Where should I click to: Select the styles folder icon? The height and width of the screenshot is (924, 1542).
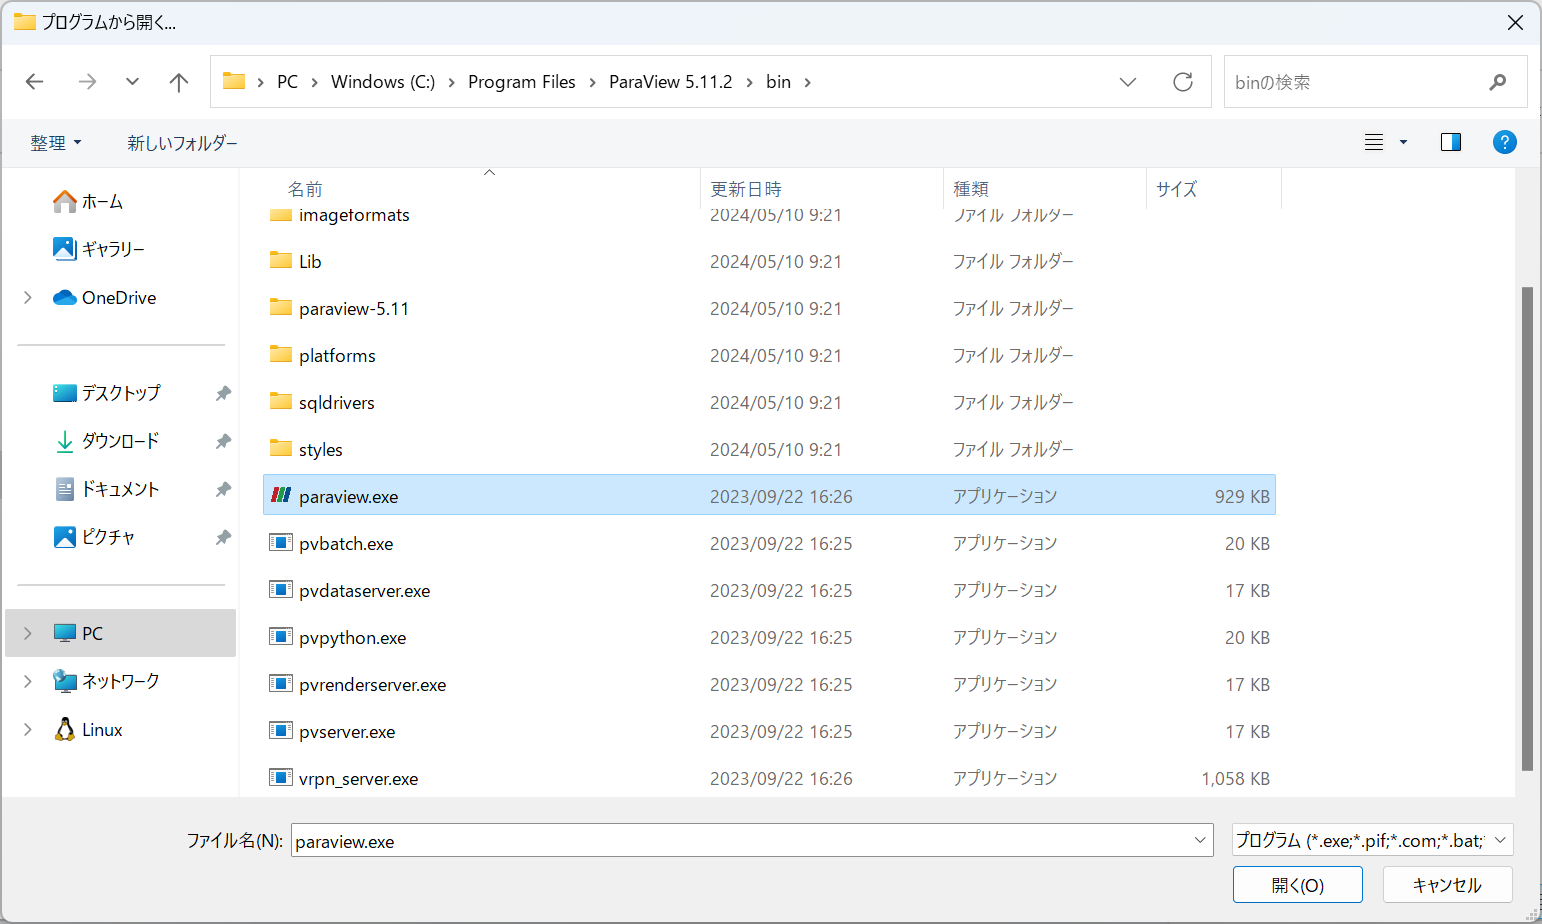(281, 448)
